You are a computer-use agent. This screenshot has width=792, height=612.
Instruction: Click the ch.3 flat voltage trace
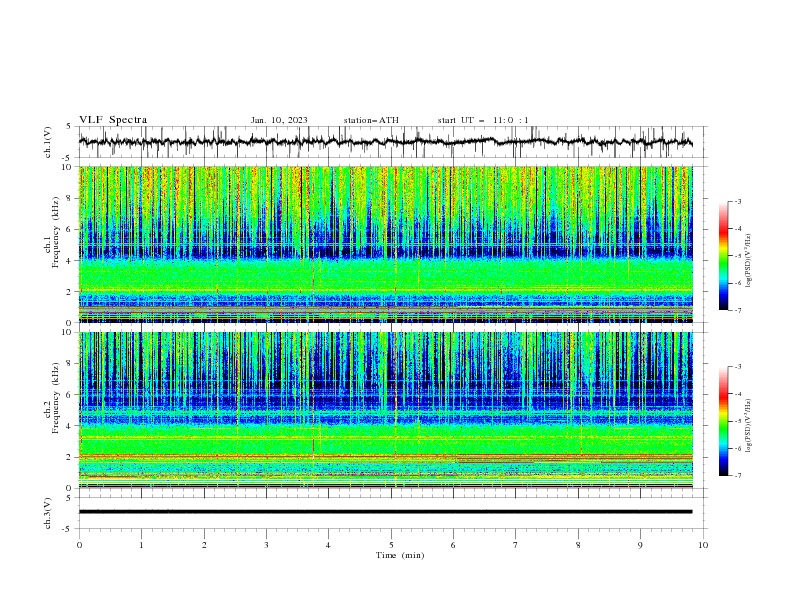pos(385,512)
